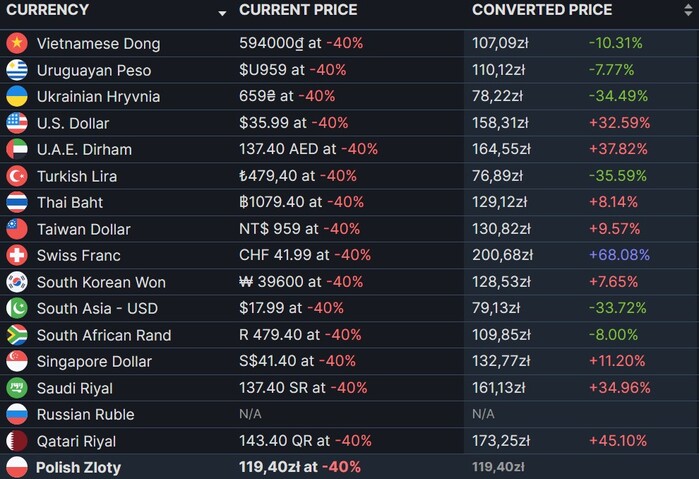Click the Swiss Franc +68.08% difference
The height and width of the screenshot is (479, 699).
pyautogui.click(x=619, y=255)
